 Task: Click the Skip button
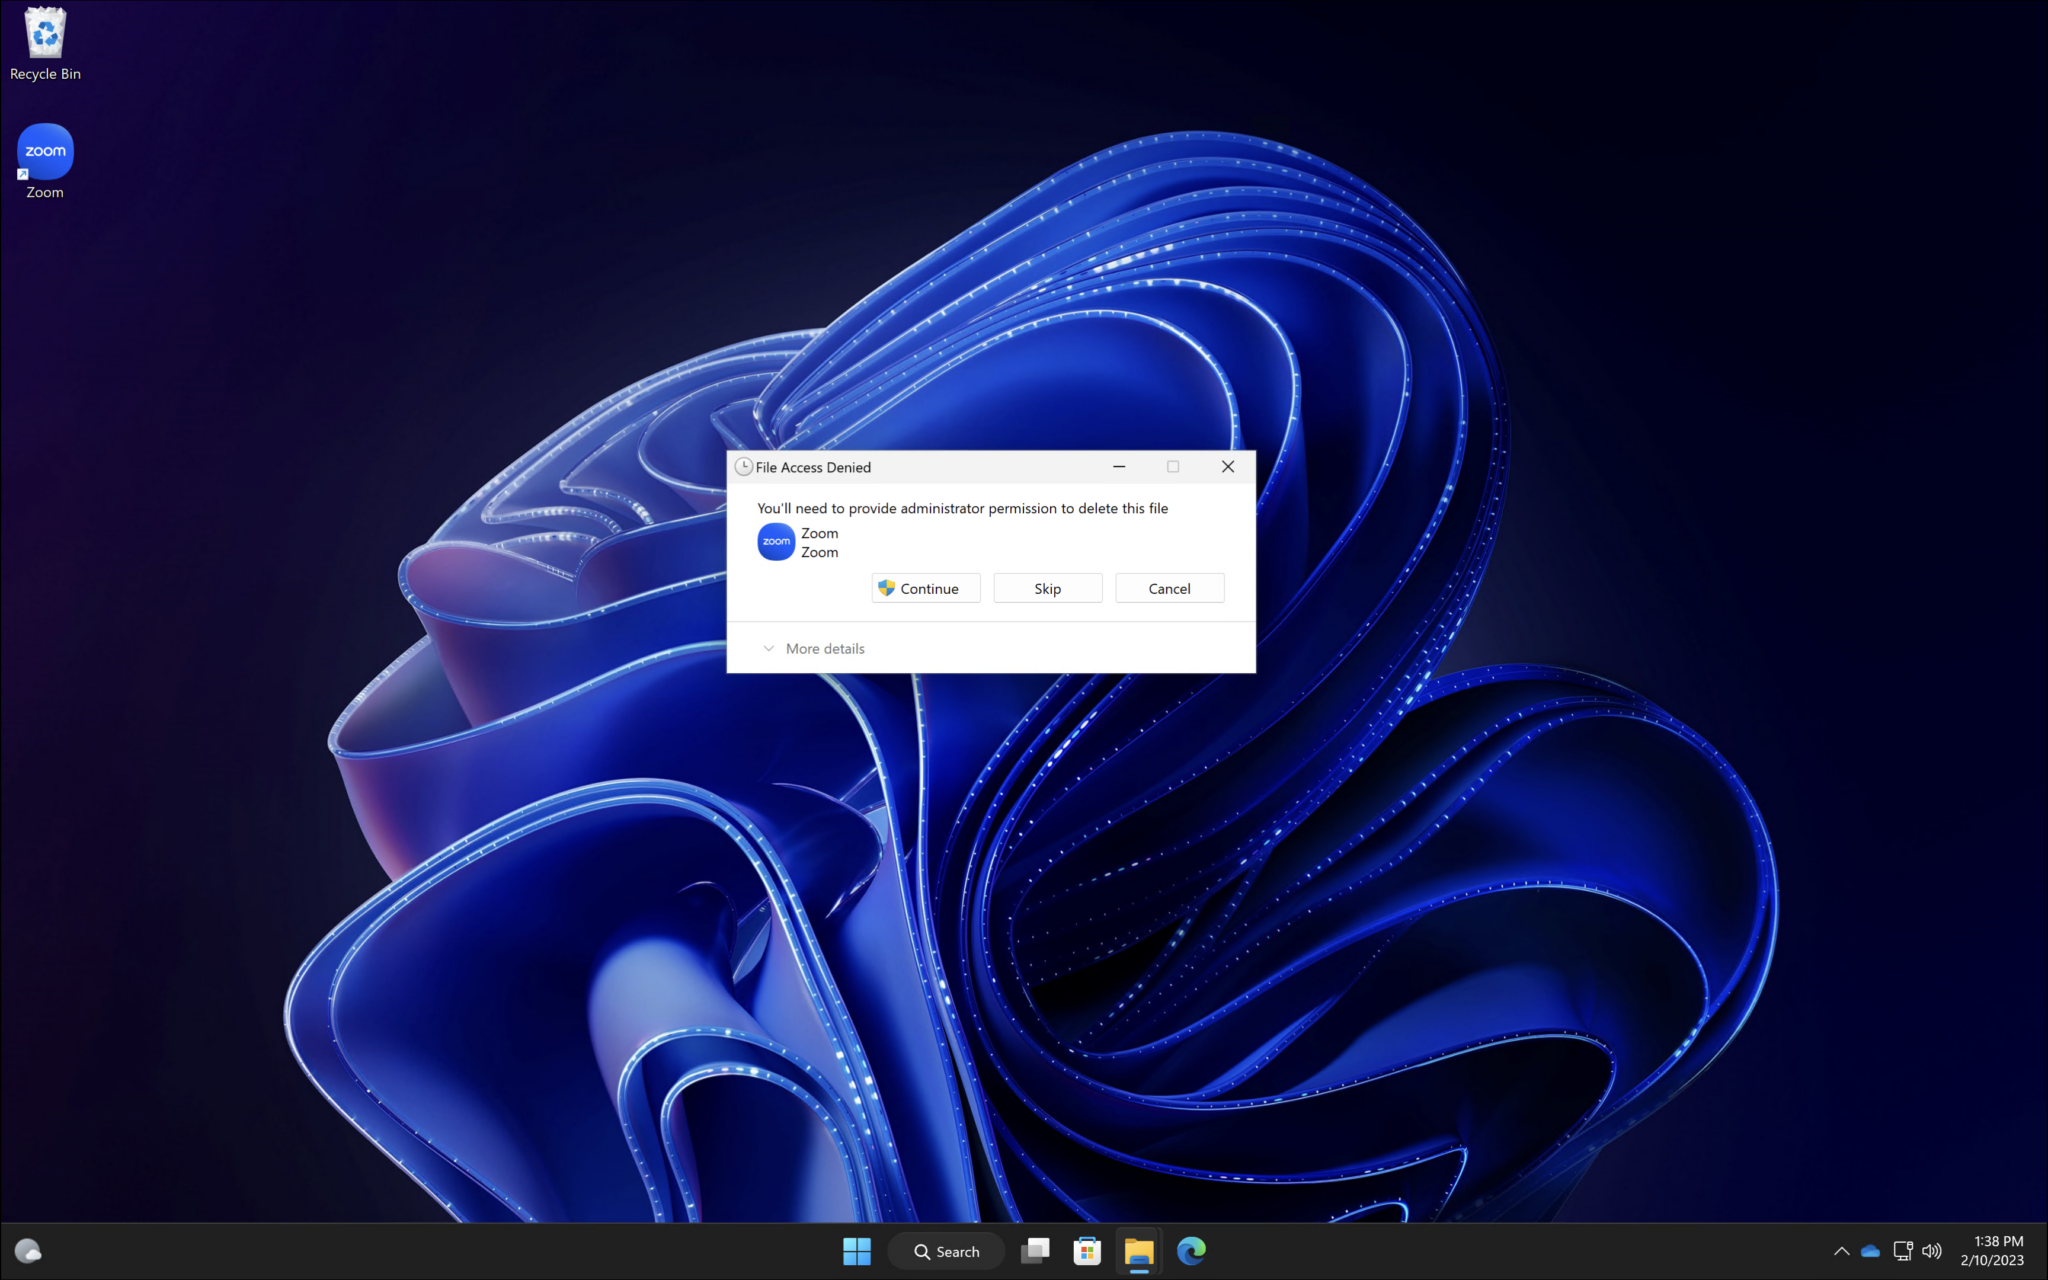point(1048,588)
